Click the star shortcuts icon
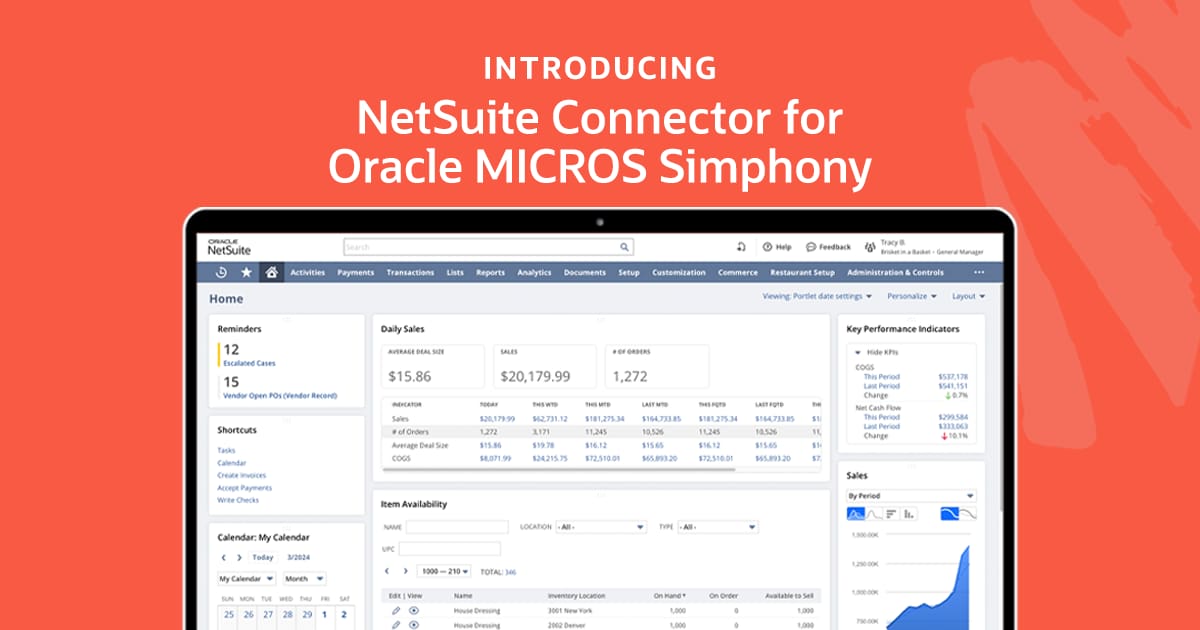Image resolution: width=1200 pixels, height=630 pixels. click(246, 272)
